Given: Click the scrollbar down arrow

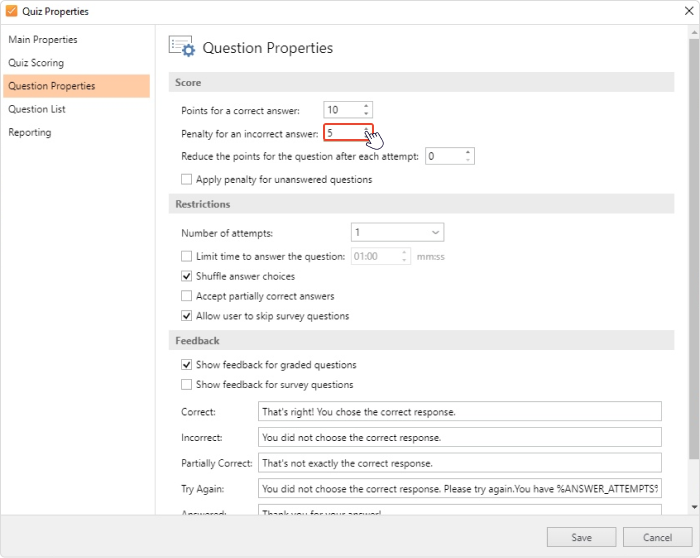Looking at the screenshot, I should pyautogui.click(x=694, y=507).
